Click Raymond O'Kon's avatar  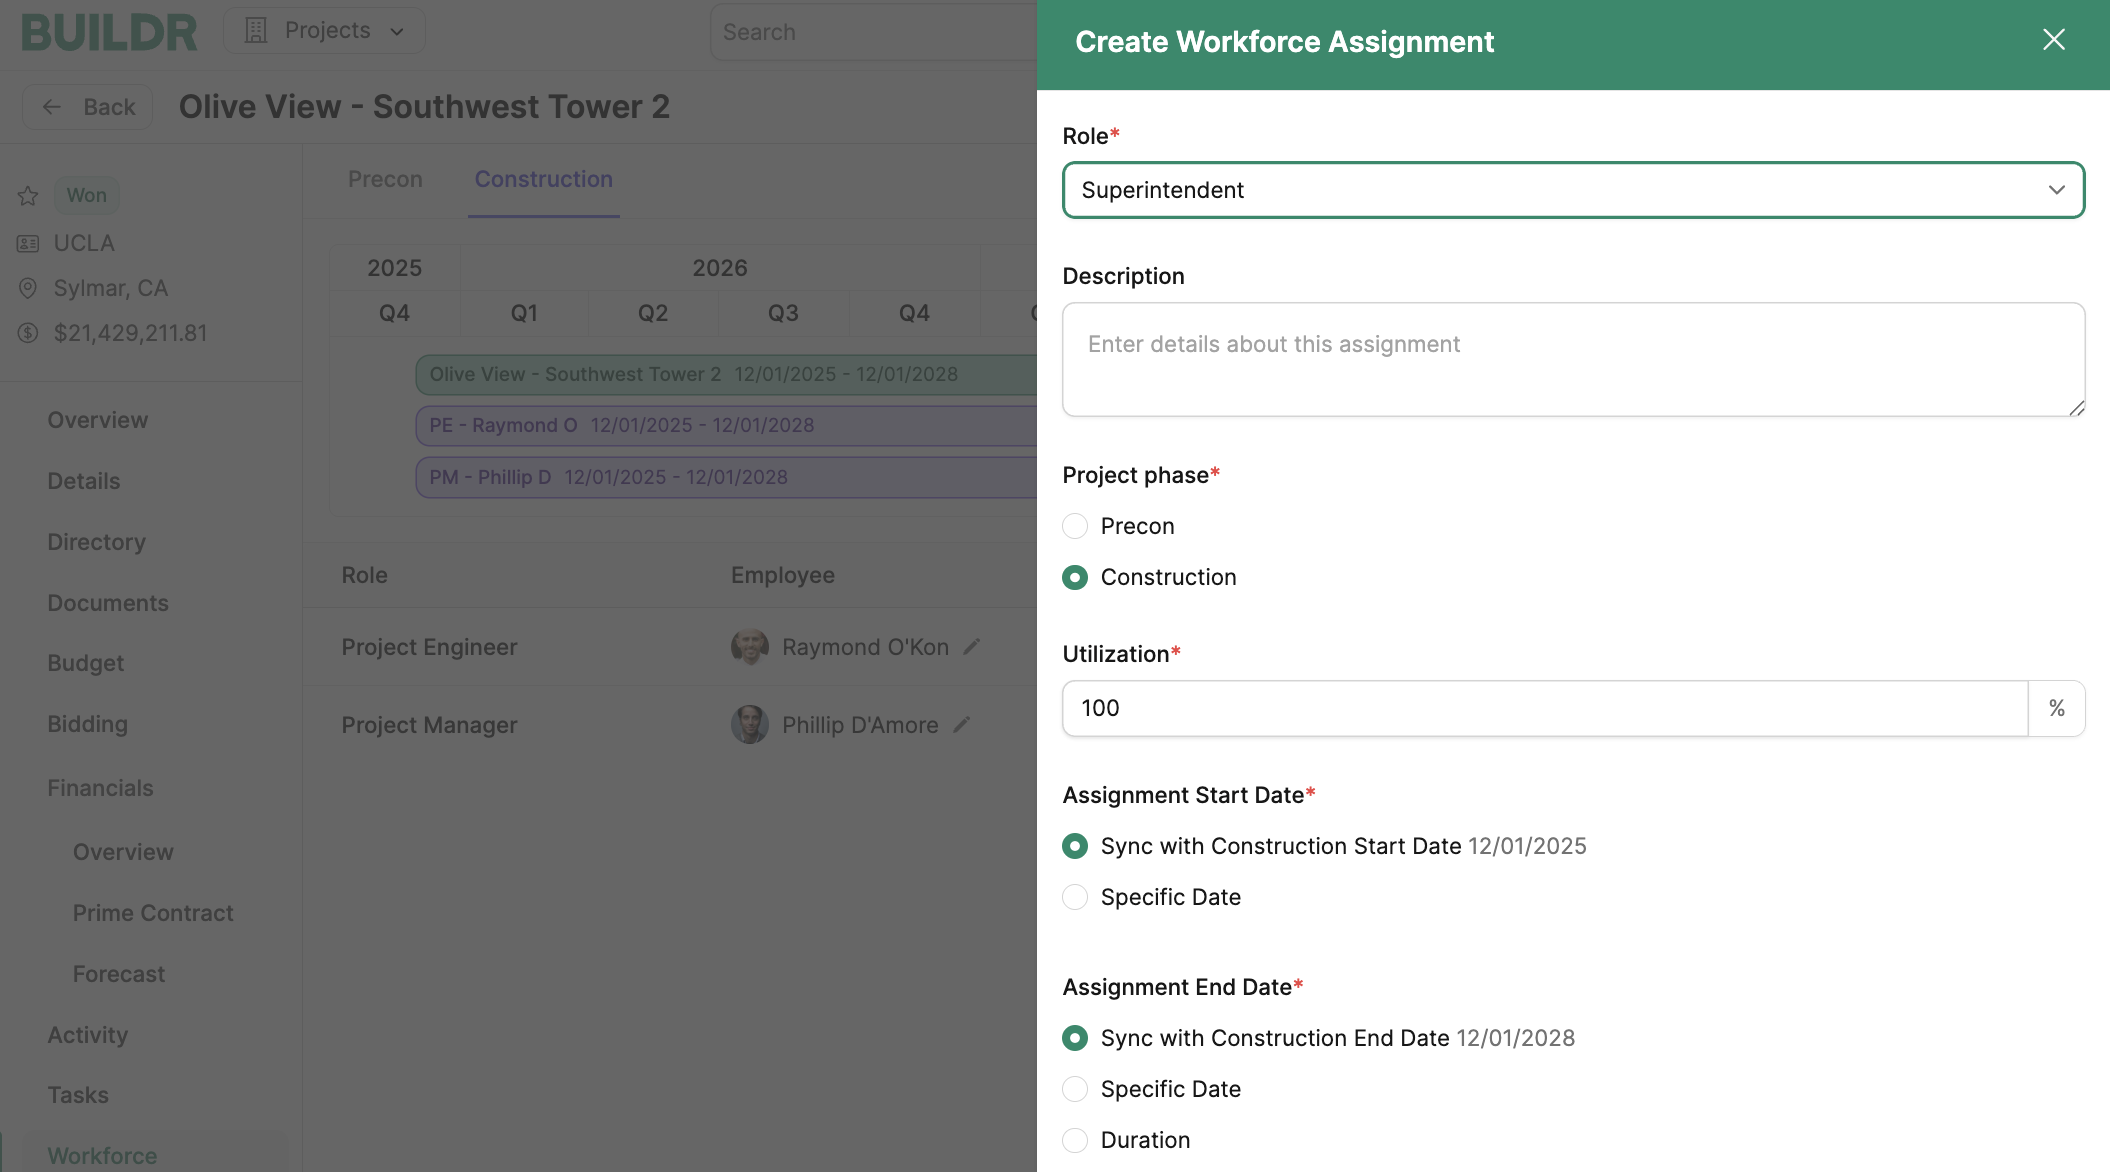tap(750, 647)
